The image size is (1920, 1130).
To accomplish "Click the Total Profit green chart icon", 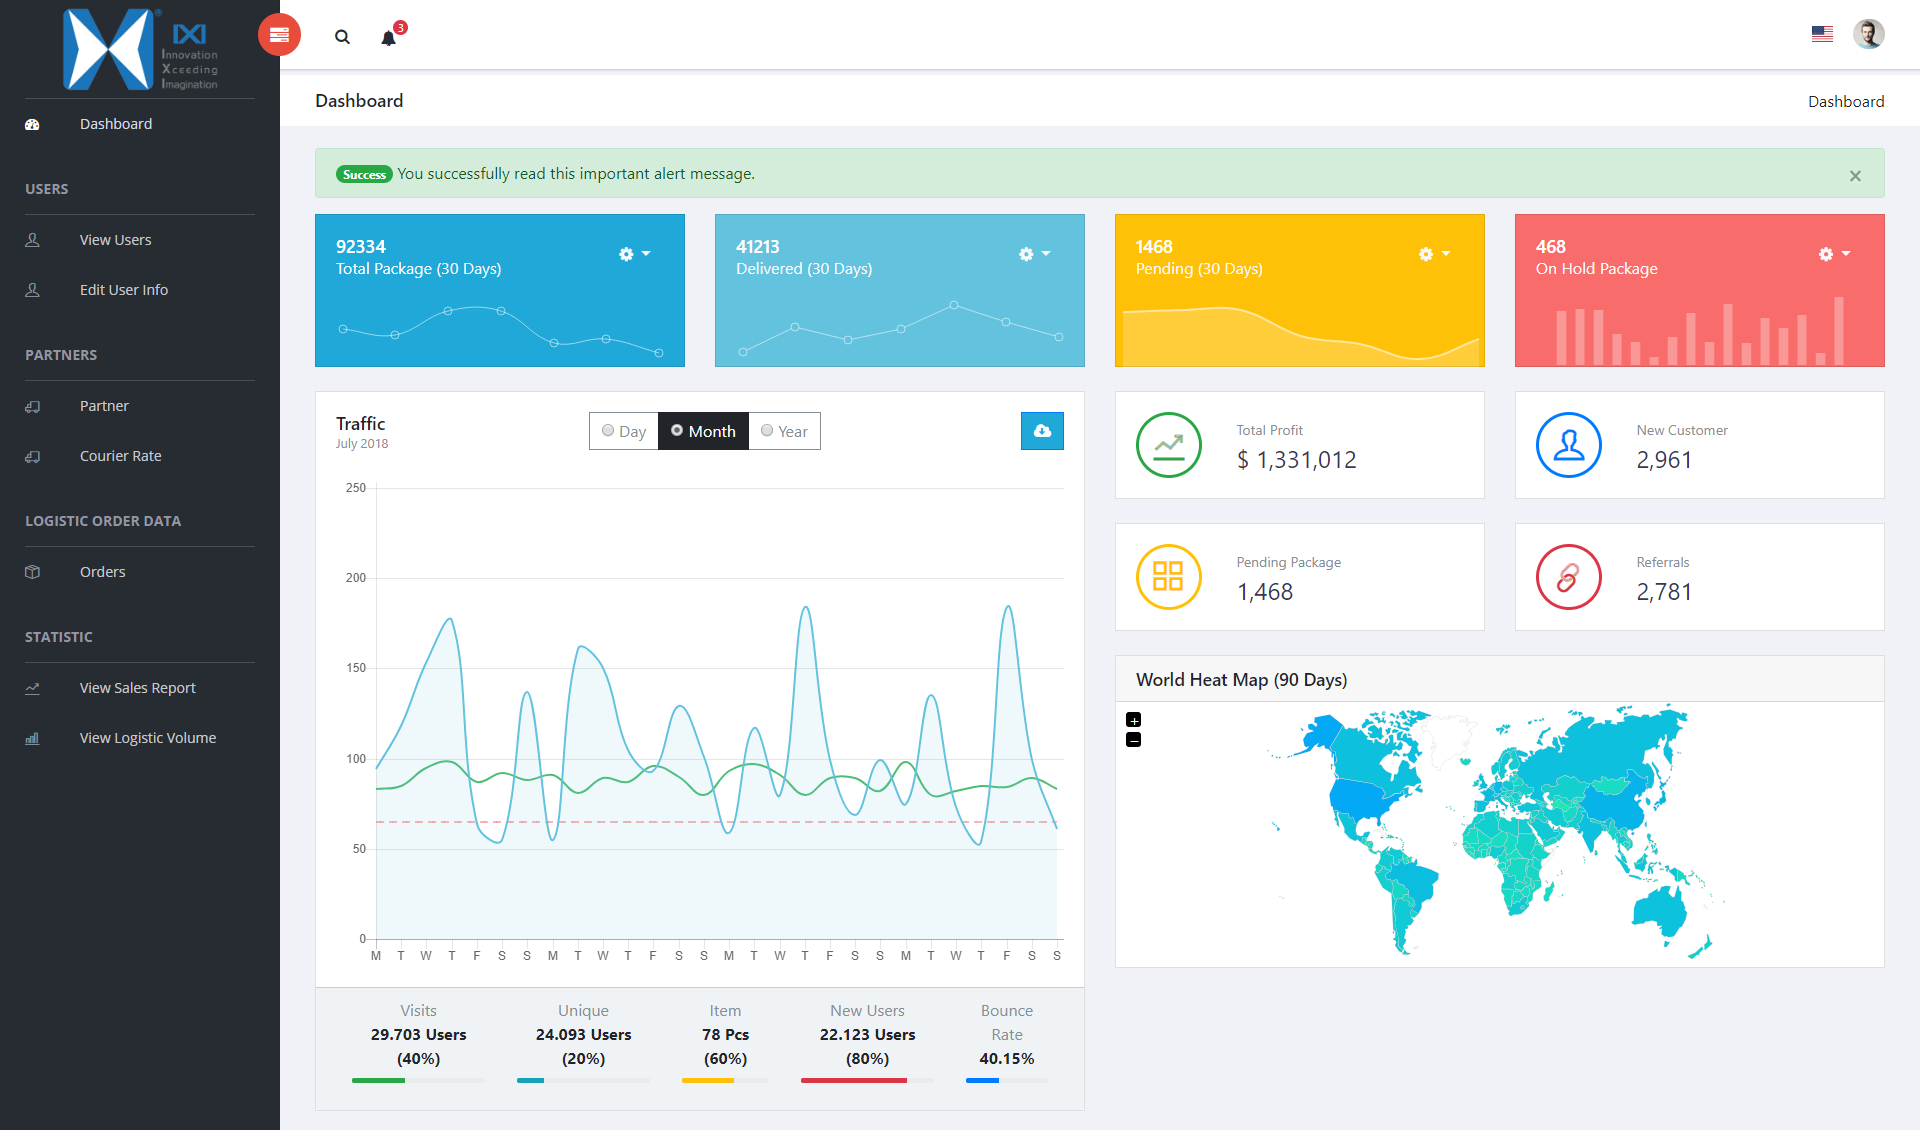I will click(x=1168, y=445).
